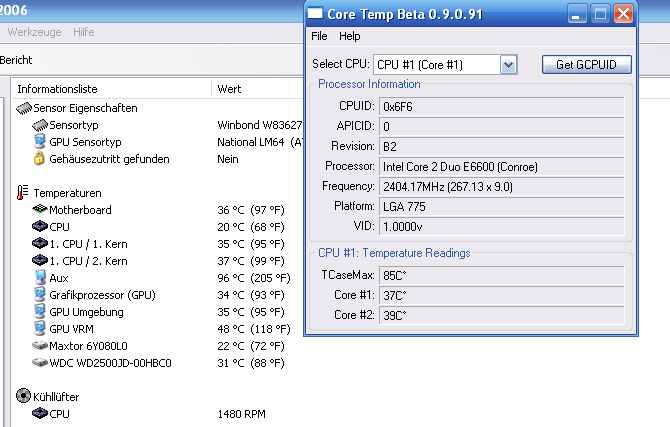Click the value 'Winbond W83627'
The width and height of the screenshot is (670, 427).
coord(260,125)
